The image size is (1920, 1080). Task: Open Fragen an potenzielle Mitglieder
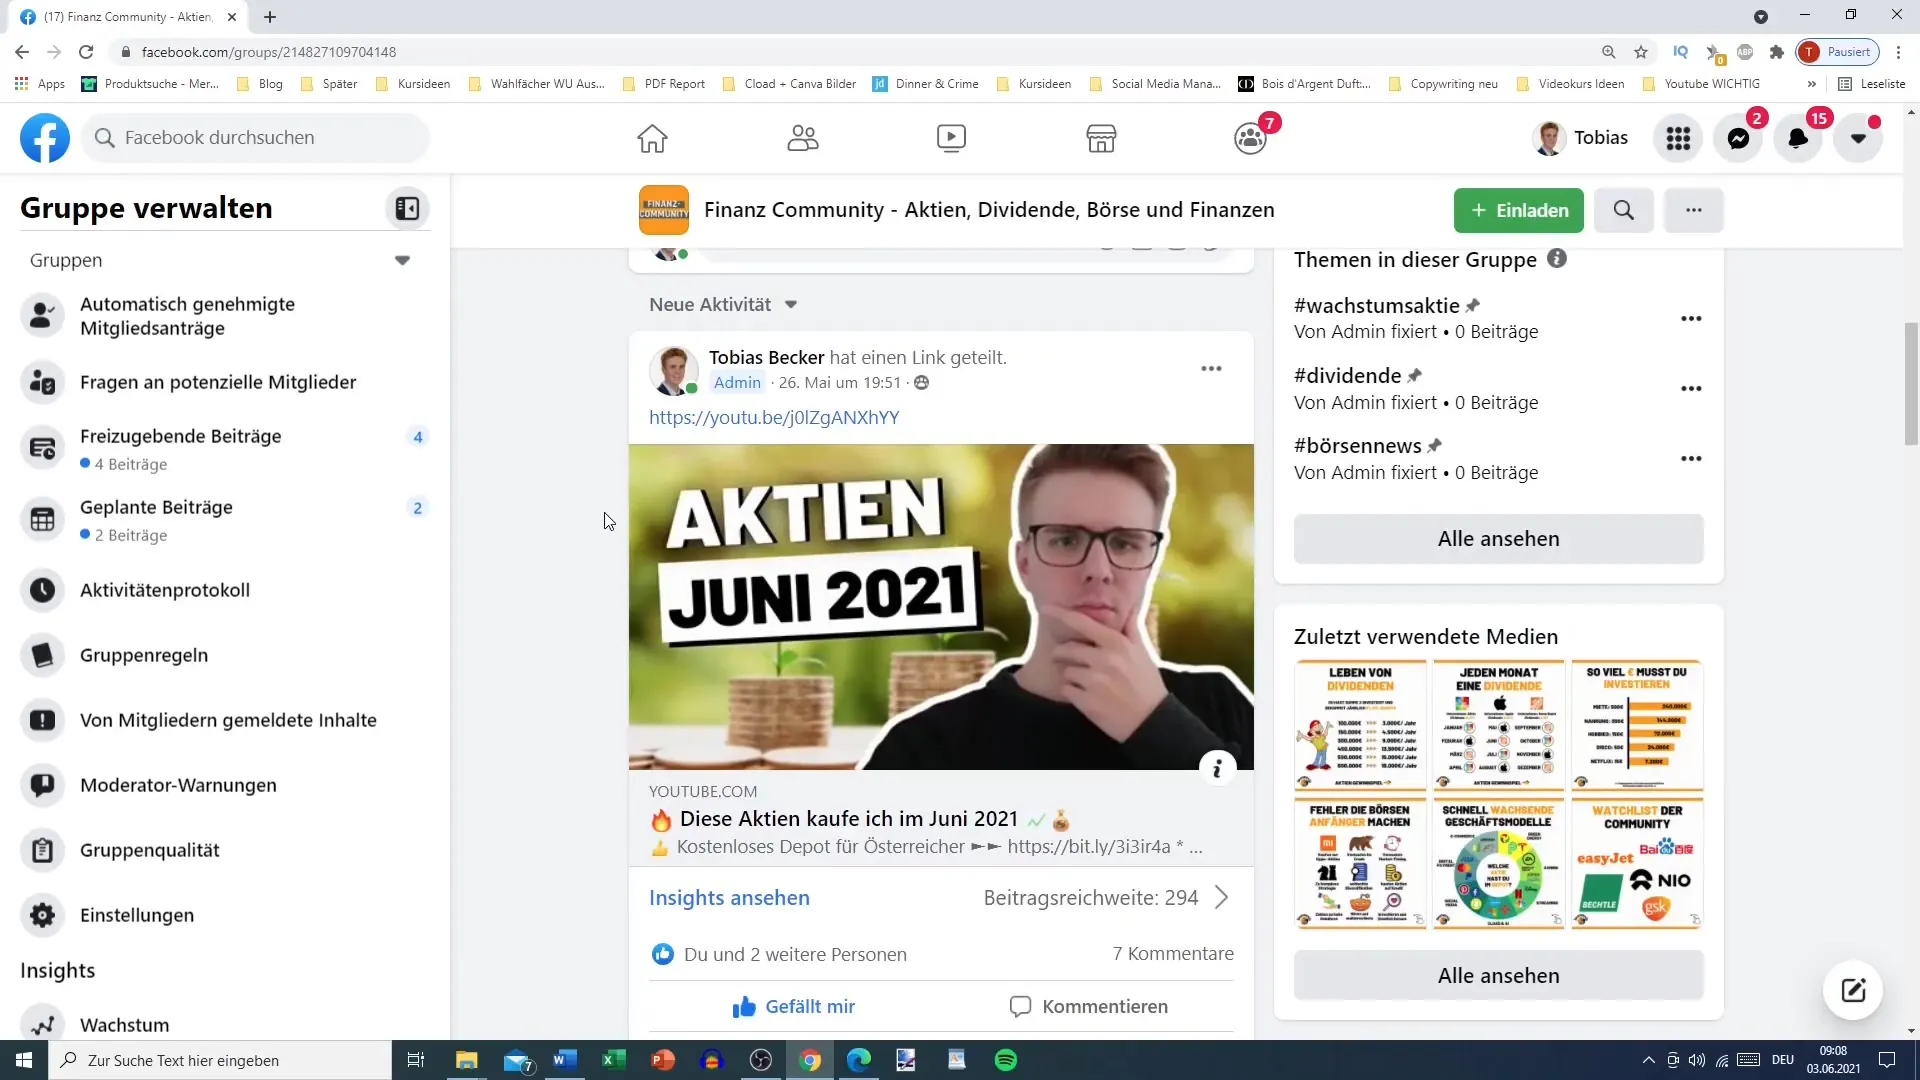tap(225, 382)
